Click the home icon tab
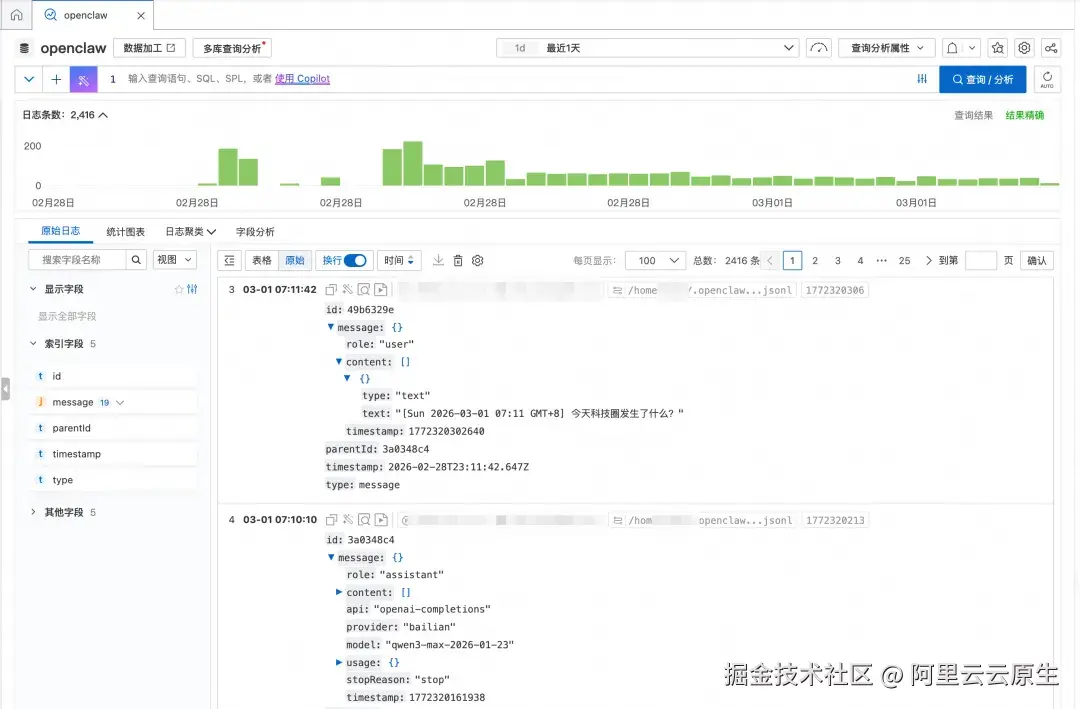 [17, 14]
